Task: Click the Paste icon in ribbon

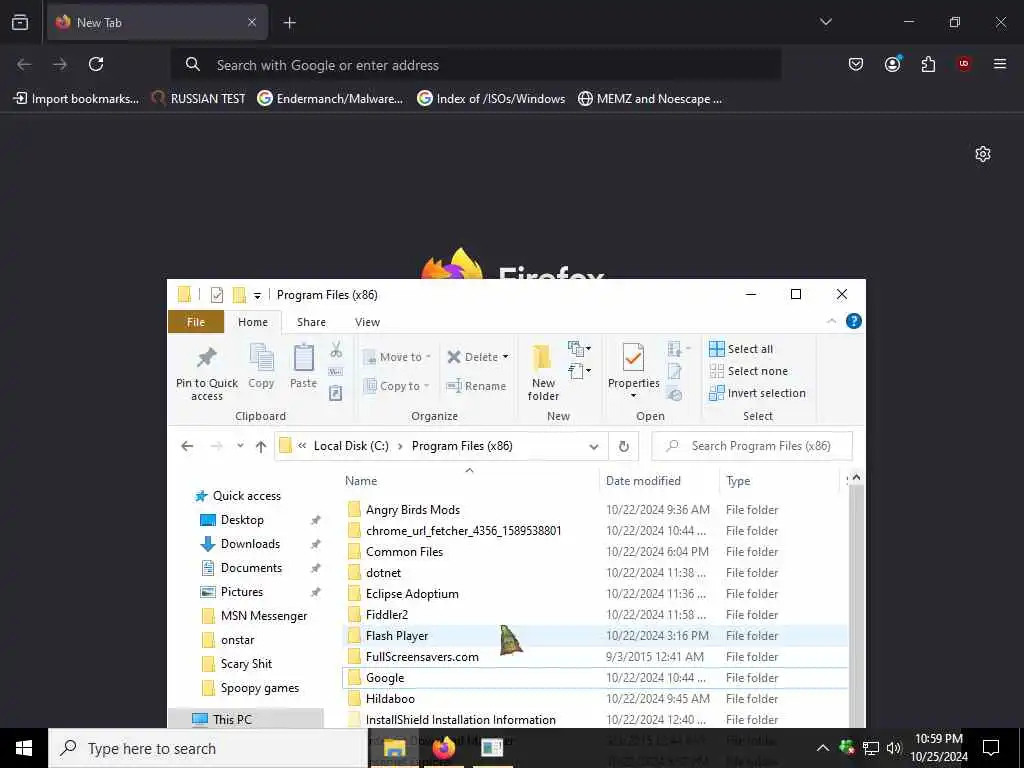Action: tap(303, 359)
